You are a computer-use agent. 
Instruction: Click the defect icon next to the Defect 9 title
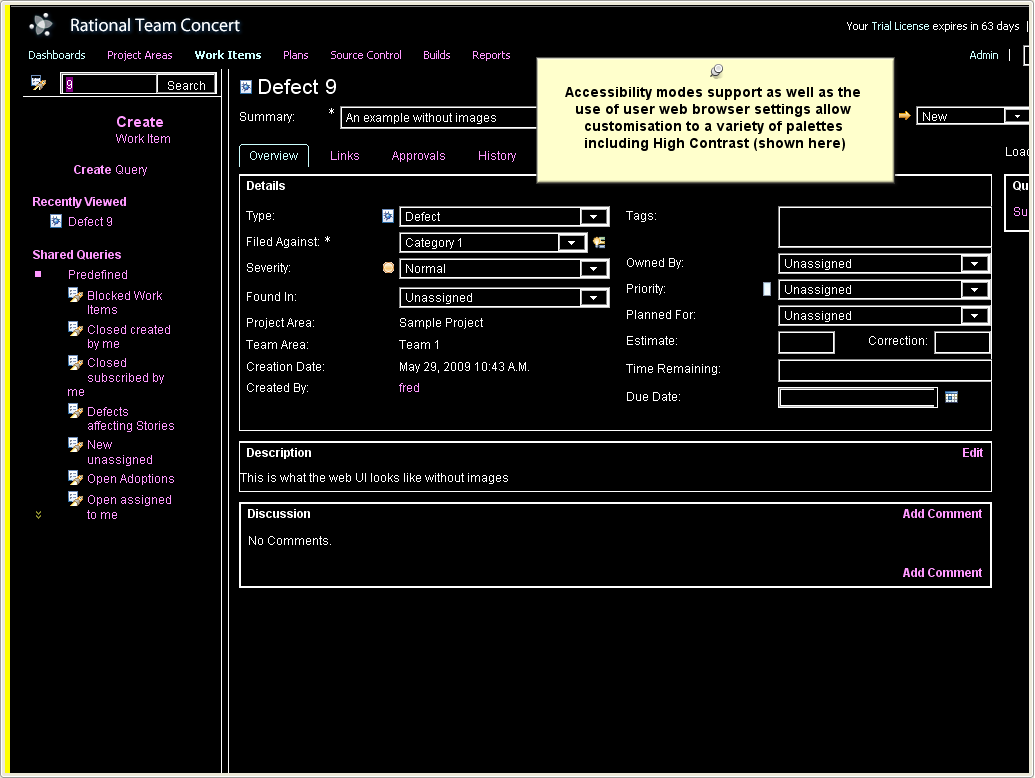(246, 88)
